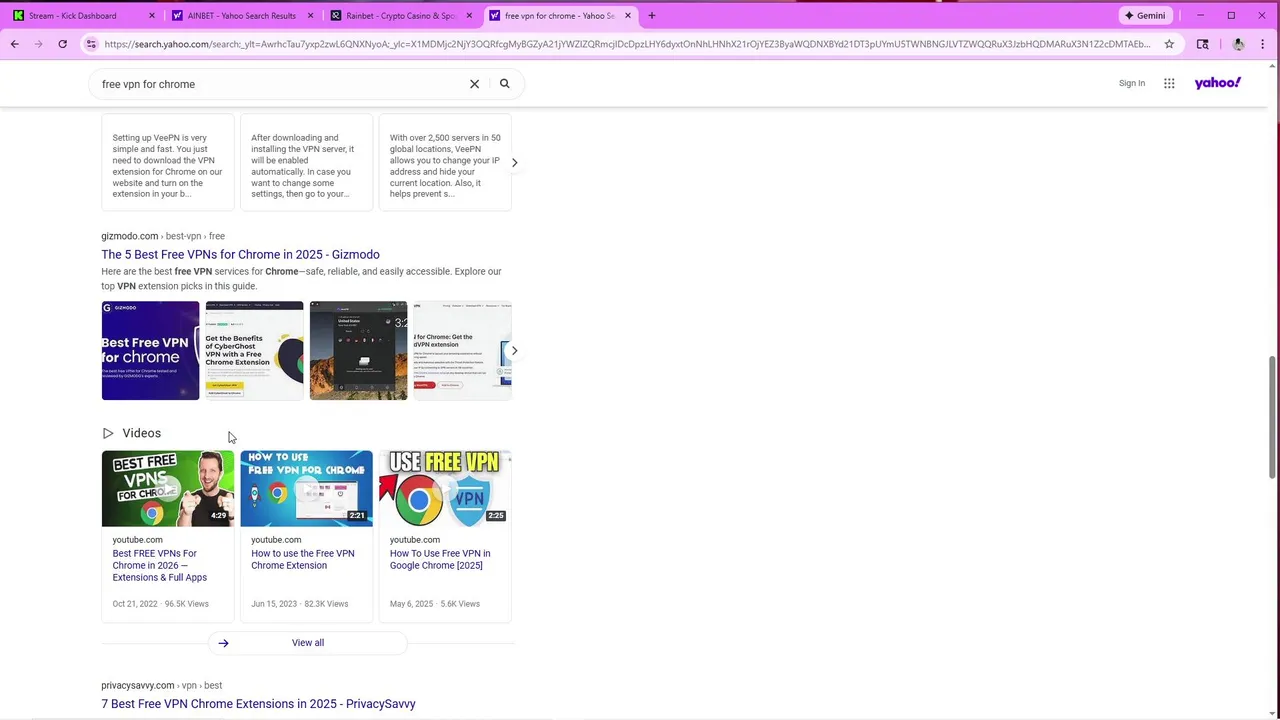Screen dimensions: 1280x720
Task: Minimize the Chrome window
Action: point(1200,16)
